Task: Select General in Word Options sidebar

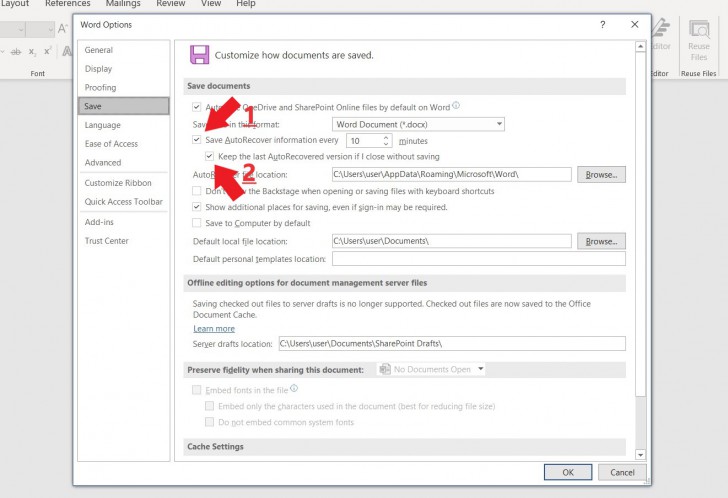Action: tap(124, 50)
